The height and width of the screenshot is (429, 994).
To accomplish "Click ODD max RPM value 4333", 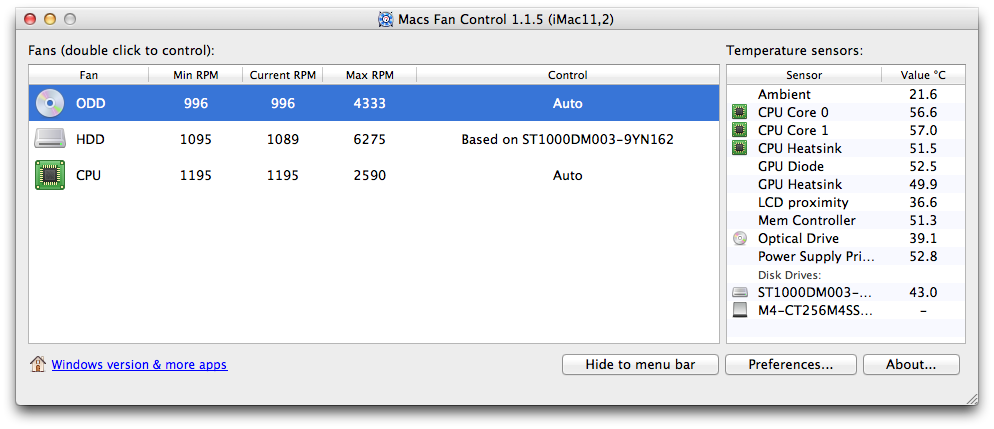I will (370, 103).
